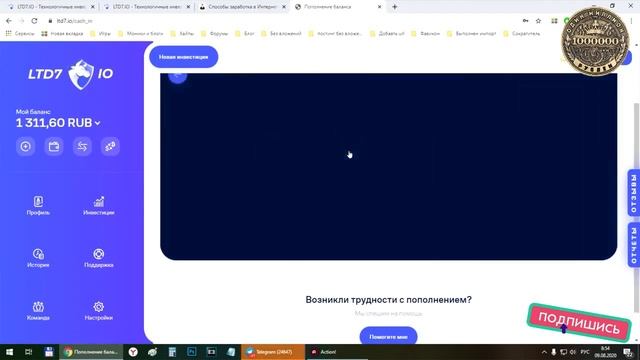Open the Без вложений bookmarks folder
The height and width of the screenshot is (360, 640).
click(282, 33)
